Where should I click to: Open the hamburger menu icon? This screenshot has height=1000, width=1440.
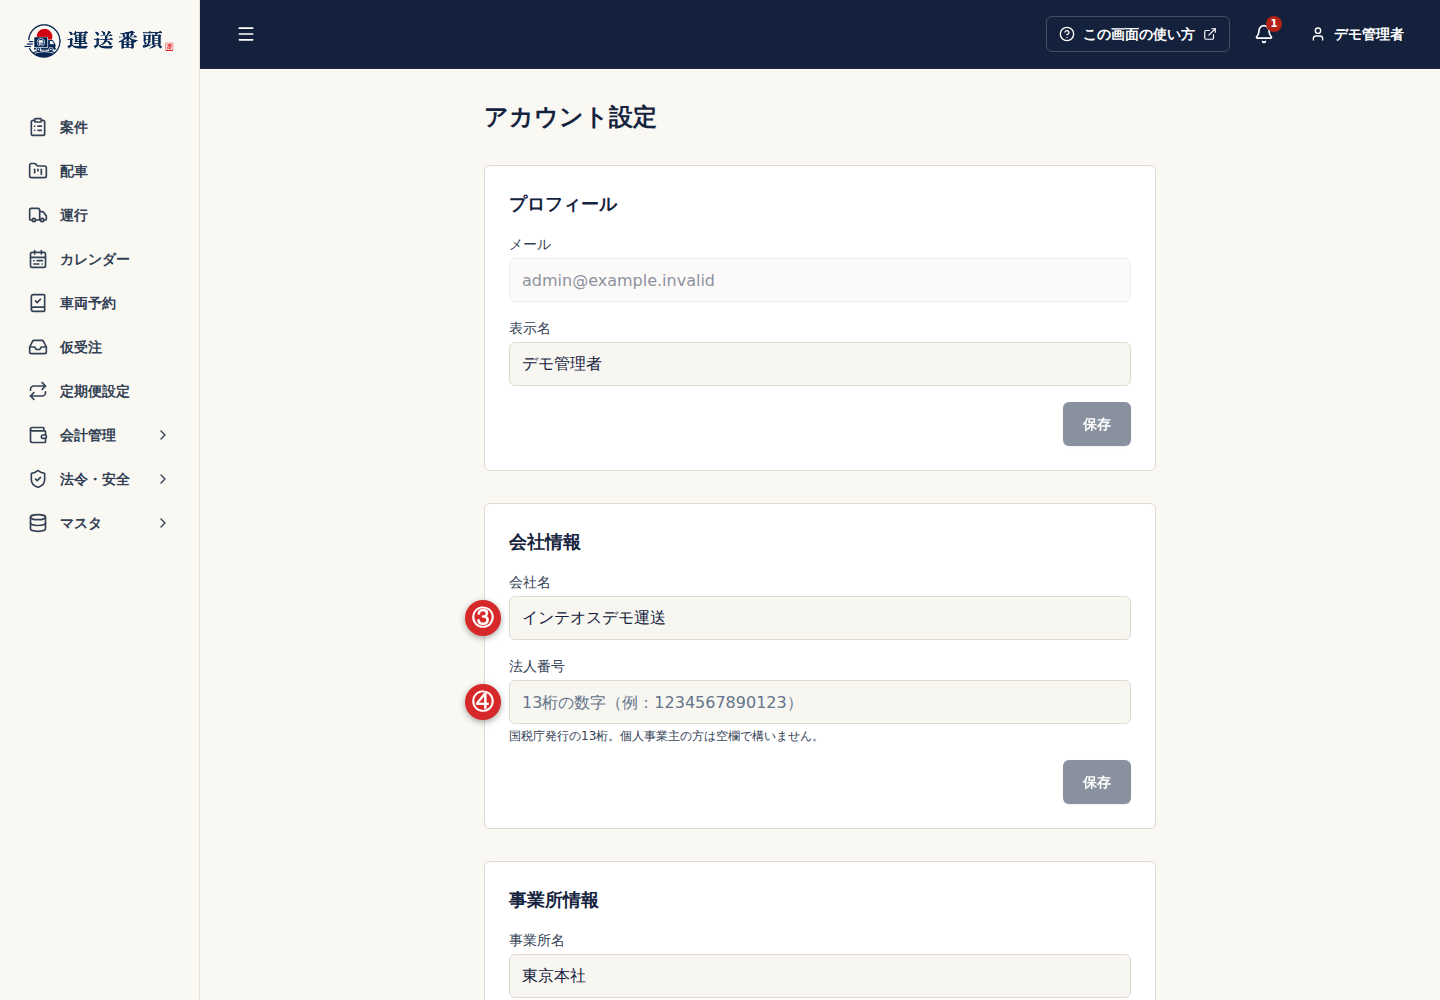246,34
